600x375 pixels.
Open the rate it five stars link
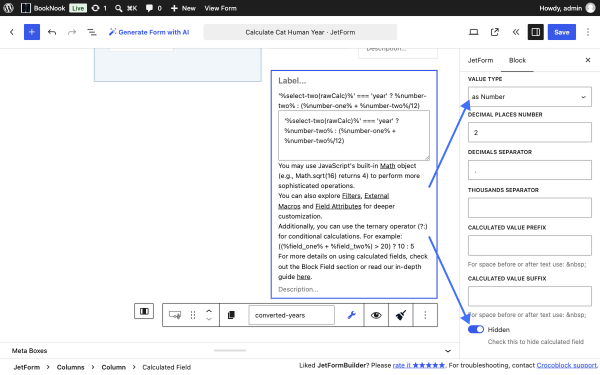click(x=419, y=365)
